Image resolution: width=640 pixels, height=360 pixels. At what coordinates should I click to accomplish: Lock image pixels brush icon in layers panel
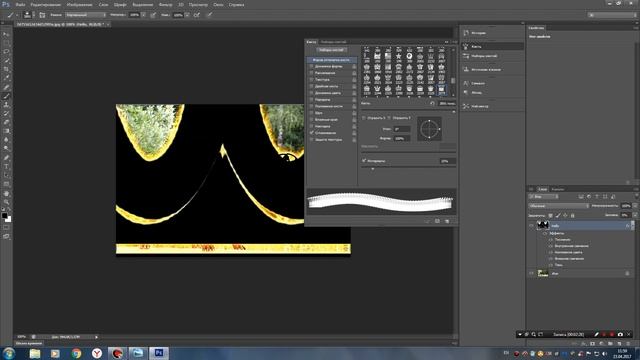[558, 216]
